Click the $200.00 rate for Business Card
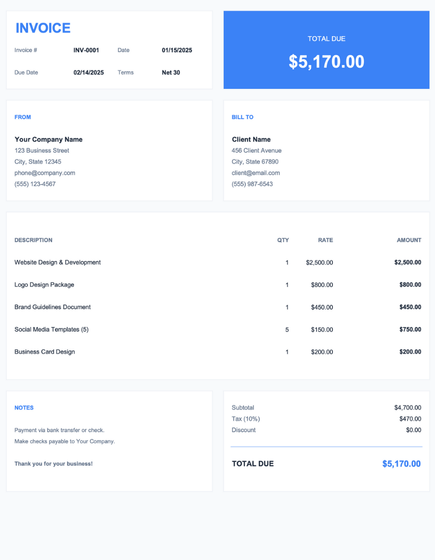The width and height of the screenshot is (435, 560). click(x=322, y=352)
